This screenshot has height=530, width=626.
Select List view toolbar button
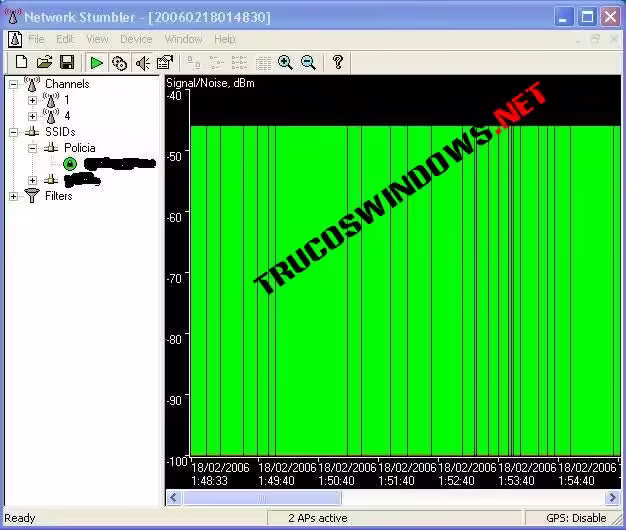pyautogui.click(x=239, y=63)
